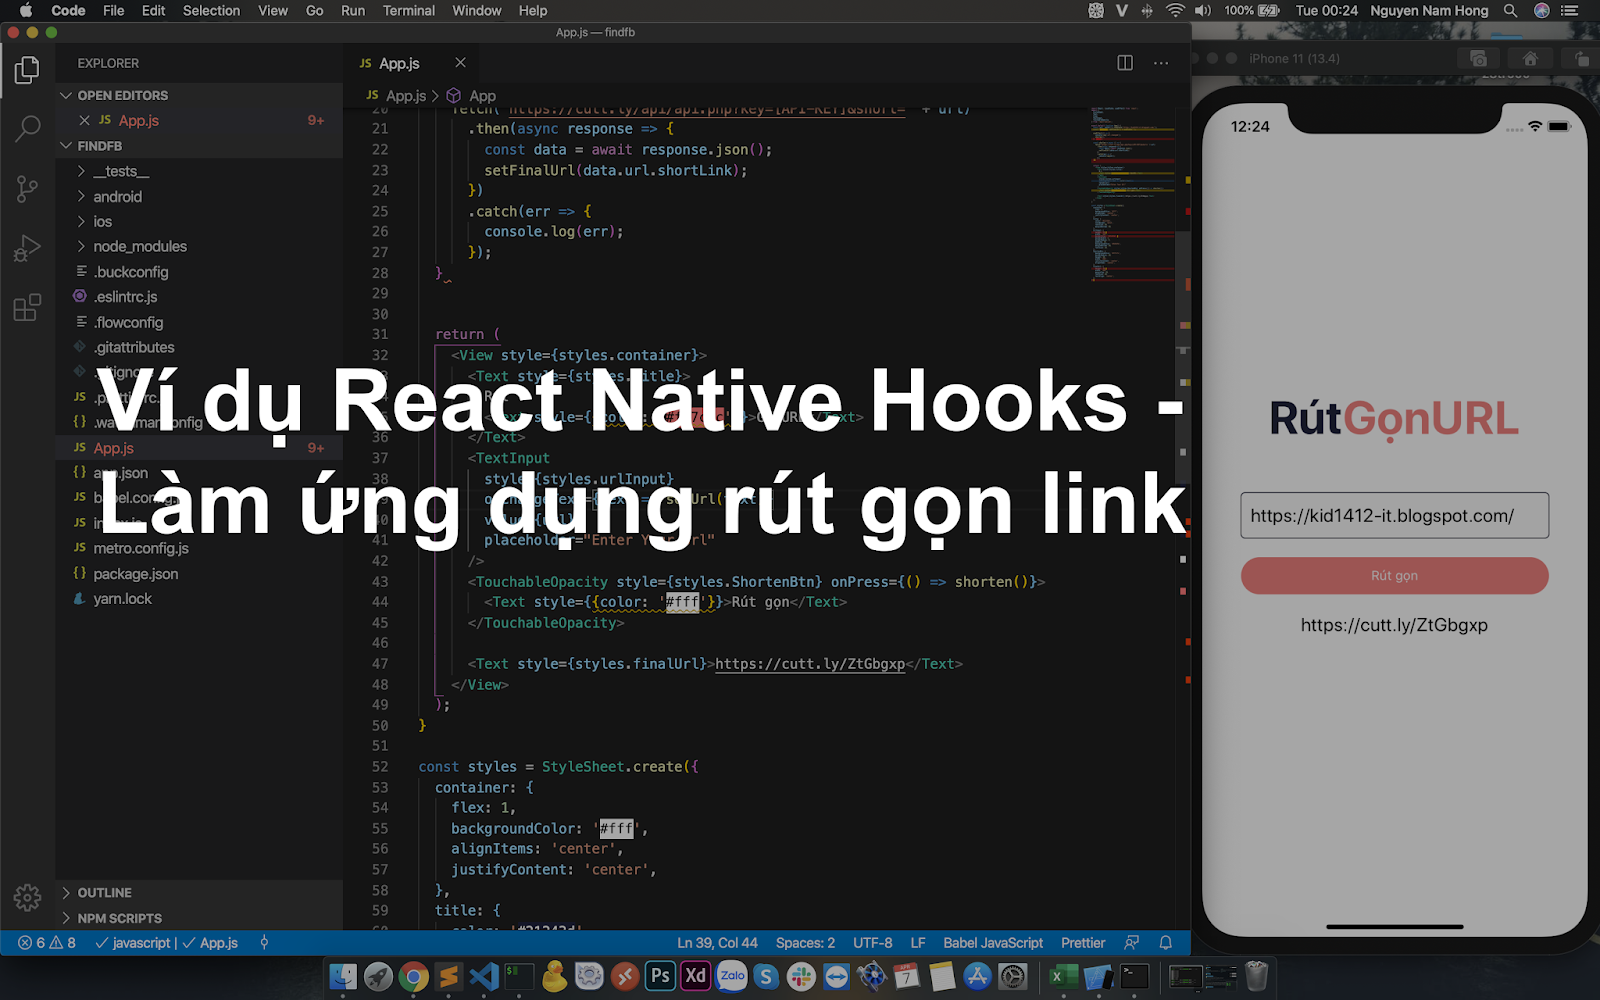Open the Go menu
Image resolution: width=1600 pixels, height=1000 pixels.
314,11
